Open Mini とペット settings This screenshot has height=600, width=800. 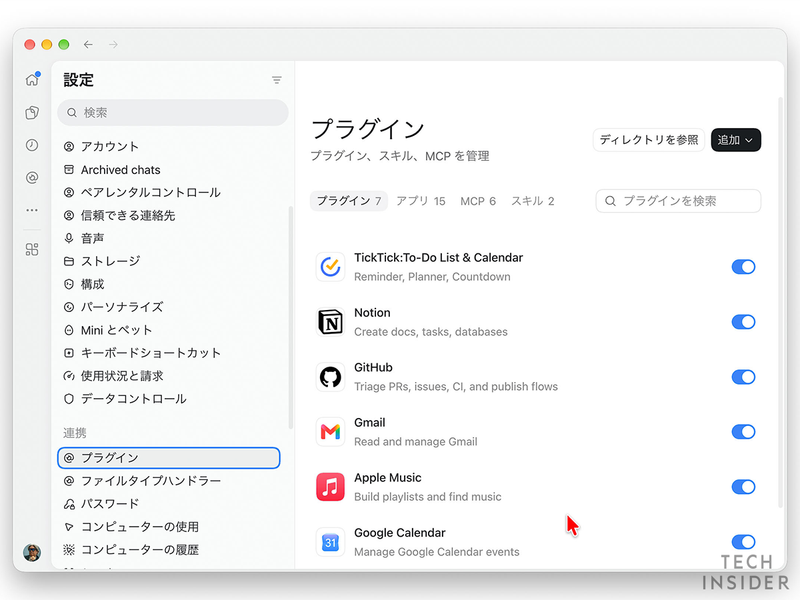tap(169, 330)
